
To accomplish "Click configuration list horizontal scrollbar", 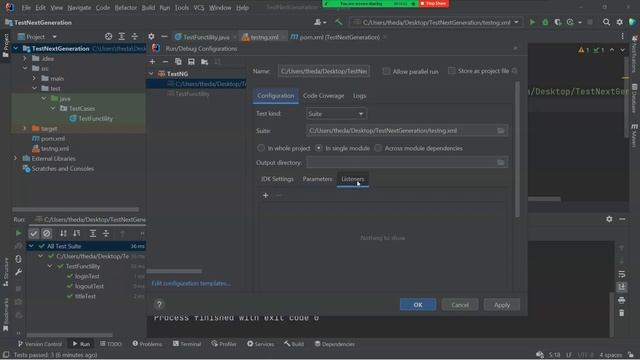I will click(174, 271).
